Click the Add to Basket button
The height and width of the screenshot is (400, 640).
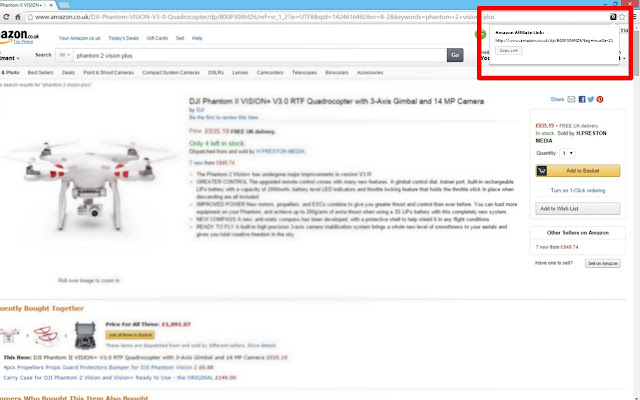click(x=578, y=171)
